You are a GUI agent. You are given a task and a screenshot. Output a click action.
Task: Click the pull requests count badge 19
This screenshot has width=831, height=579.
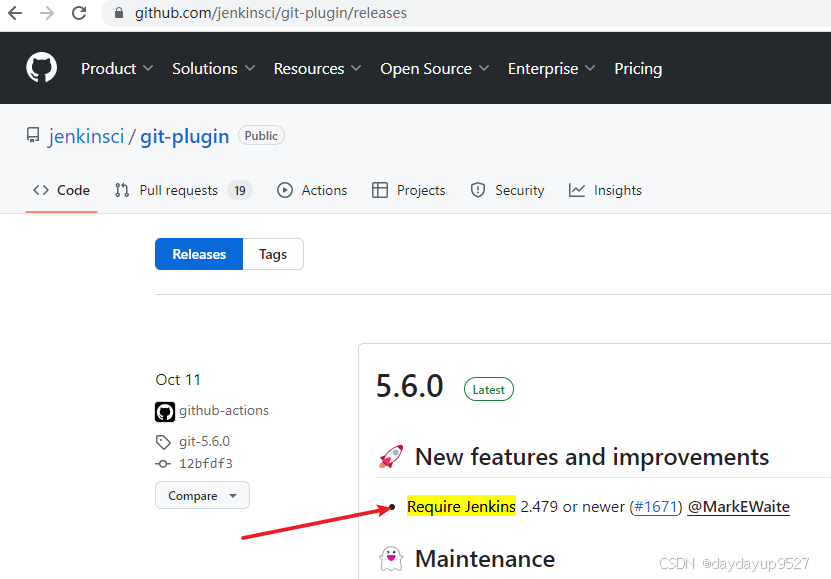240,190
